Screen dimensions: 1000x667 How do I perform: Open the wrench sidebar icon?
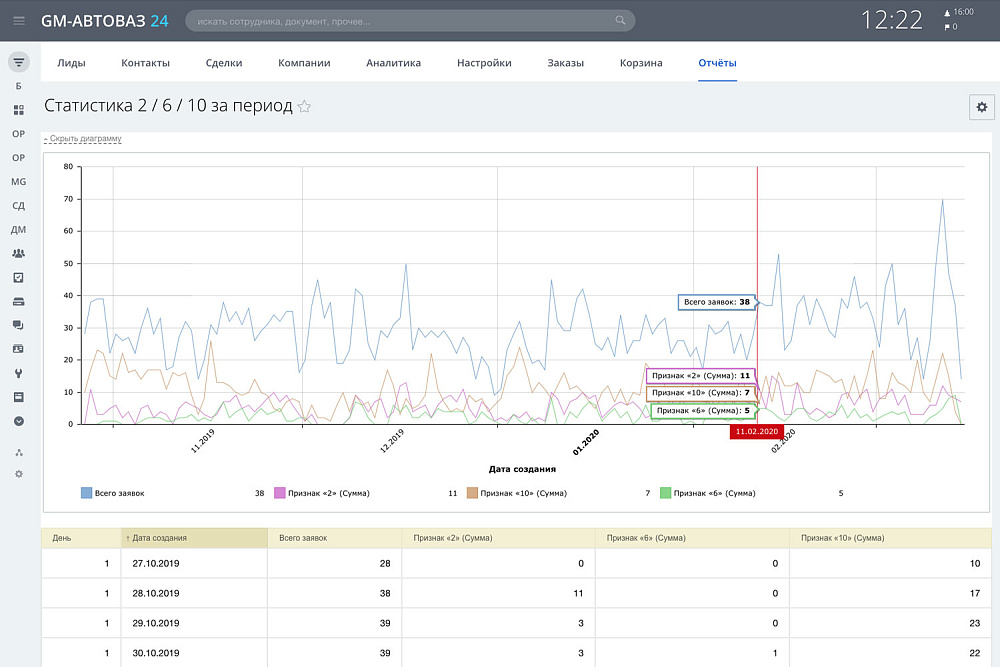(18, 373)
